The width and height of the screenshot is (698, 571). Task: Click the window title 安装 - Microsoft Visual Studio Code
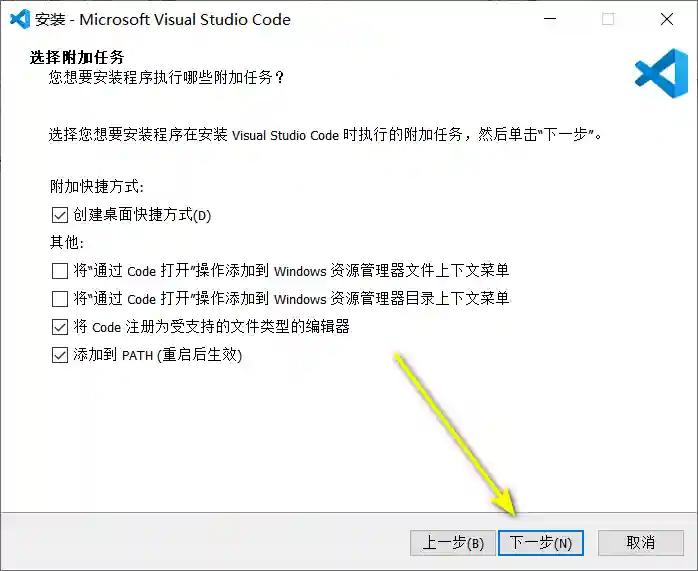163,19
